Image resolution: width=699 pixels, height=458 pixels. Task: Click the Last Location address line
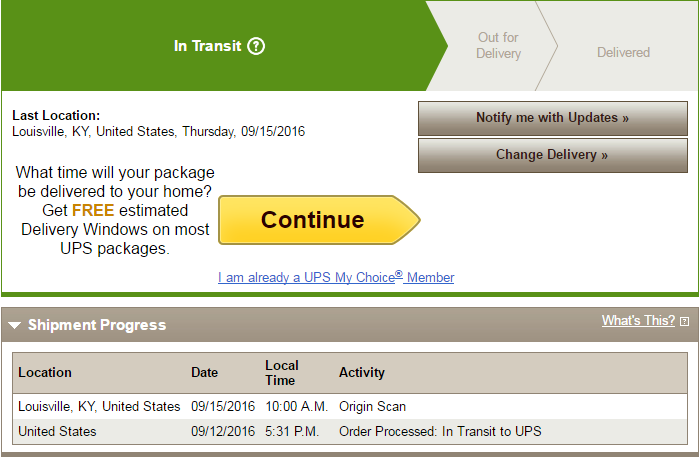pos(158,131)
